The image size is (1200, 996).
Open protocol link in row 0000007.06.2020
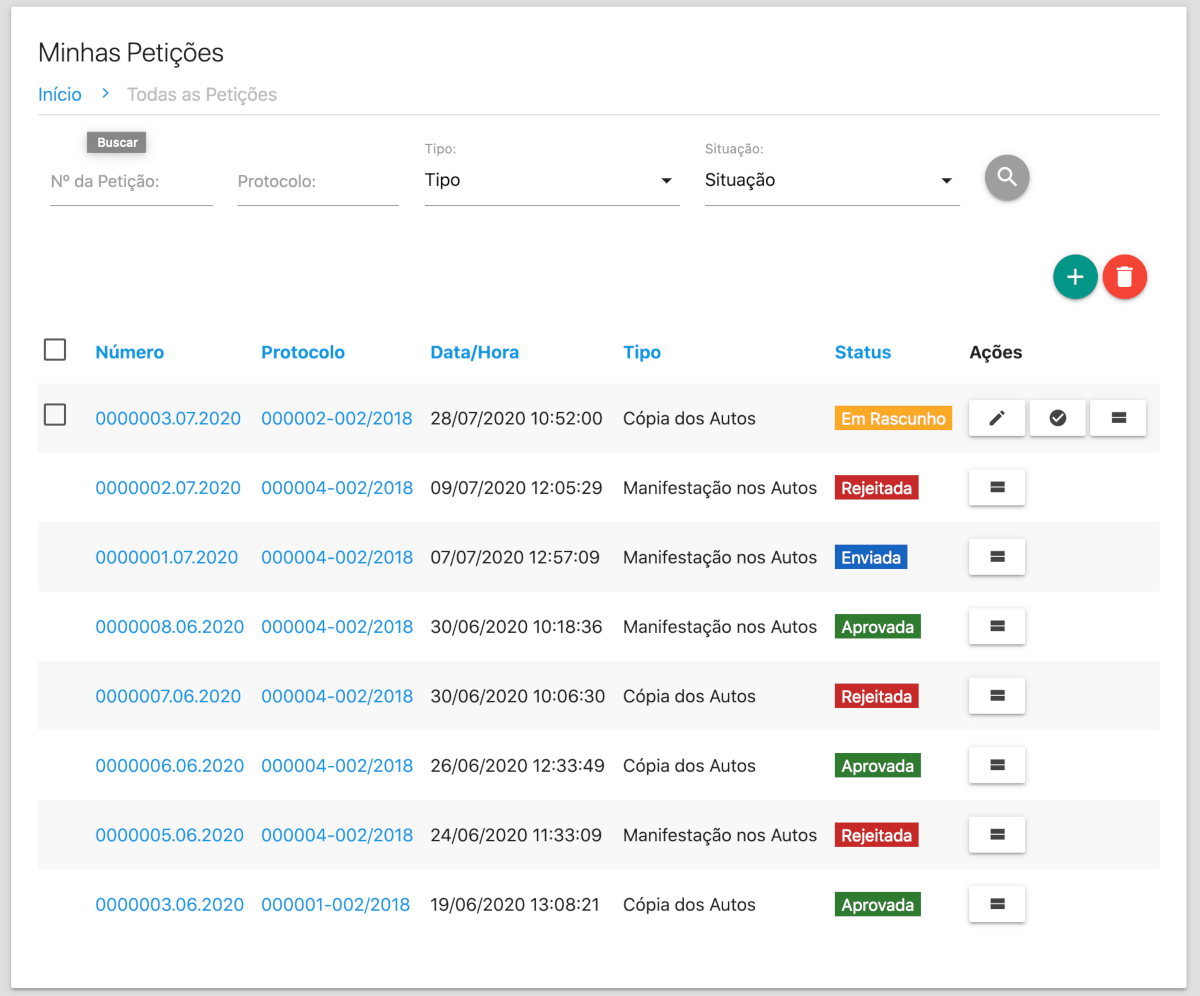pyautogui.click(x=337, y=696)
